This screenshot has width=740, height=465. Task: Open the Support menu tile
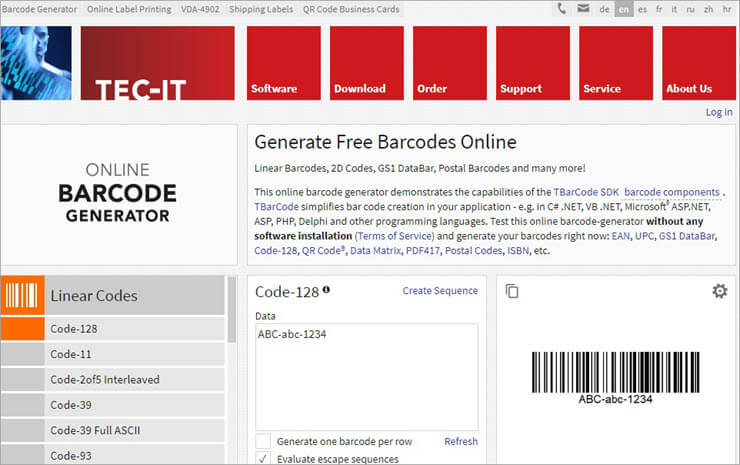tap(533, 63)
